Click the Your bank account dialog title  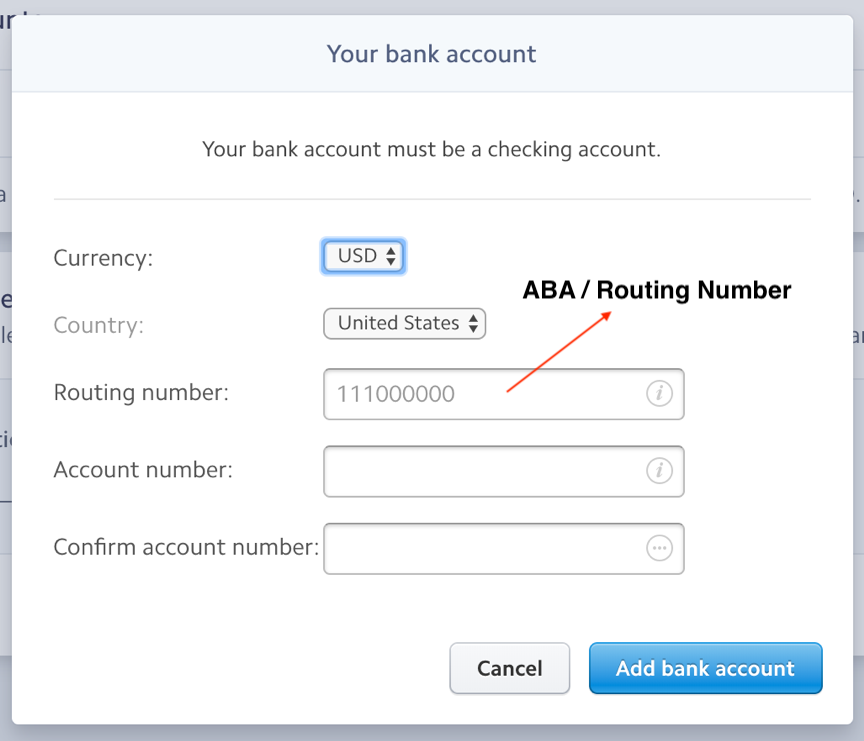click(431, 54)
